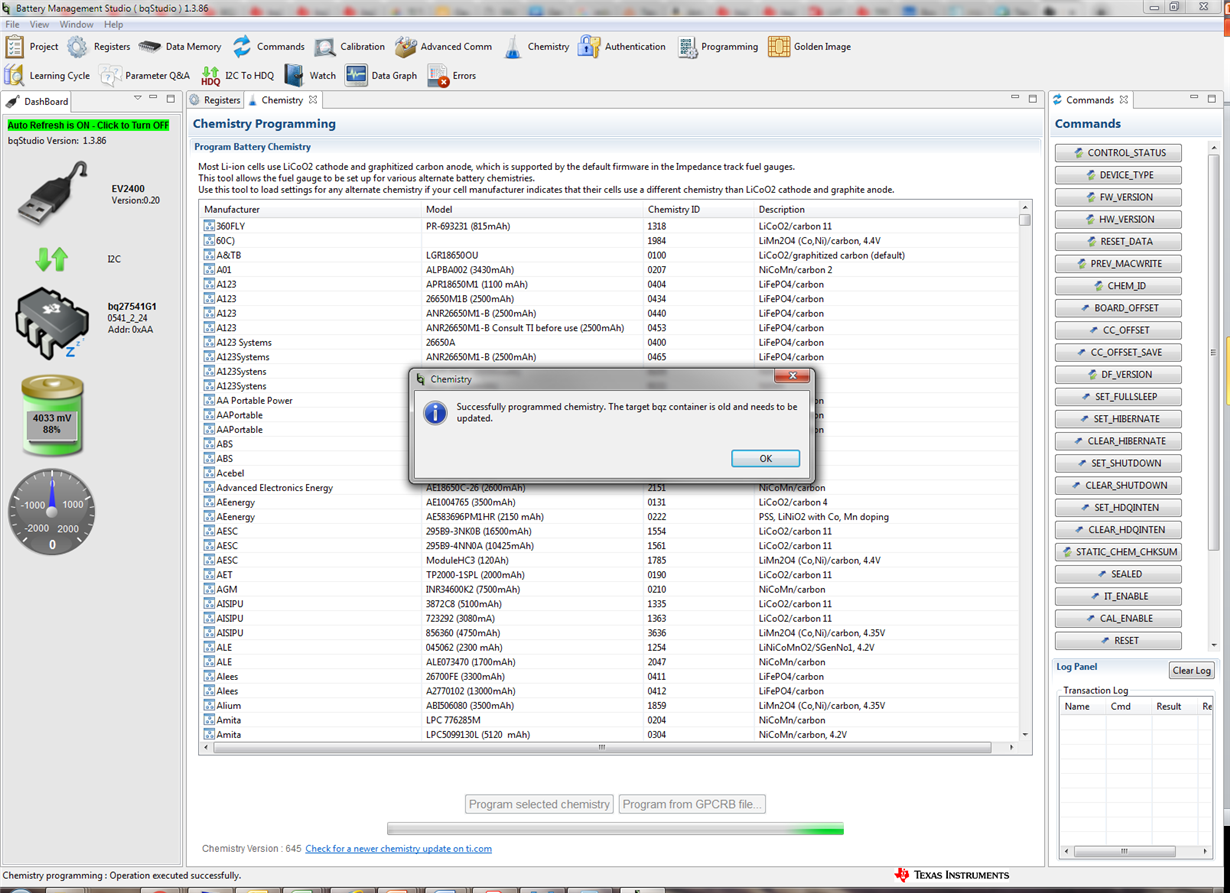Click Texas Instruments logo in status bar
This screenshot has height=893, width=1230.
click(951, 875)
